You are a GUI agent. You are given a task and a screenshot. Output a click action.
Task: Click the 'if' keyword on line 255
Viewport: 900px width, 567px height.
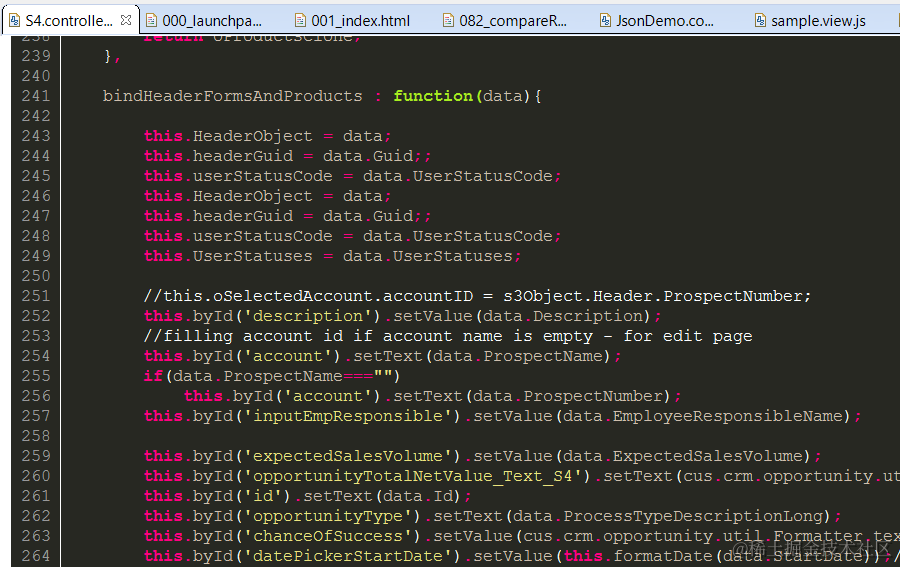tap(153, 376)
